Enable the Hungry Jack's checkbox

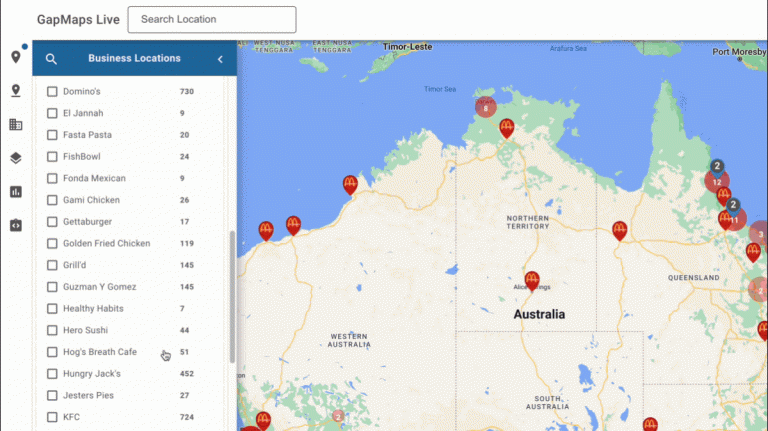53,374
